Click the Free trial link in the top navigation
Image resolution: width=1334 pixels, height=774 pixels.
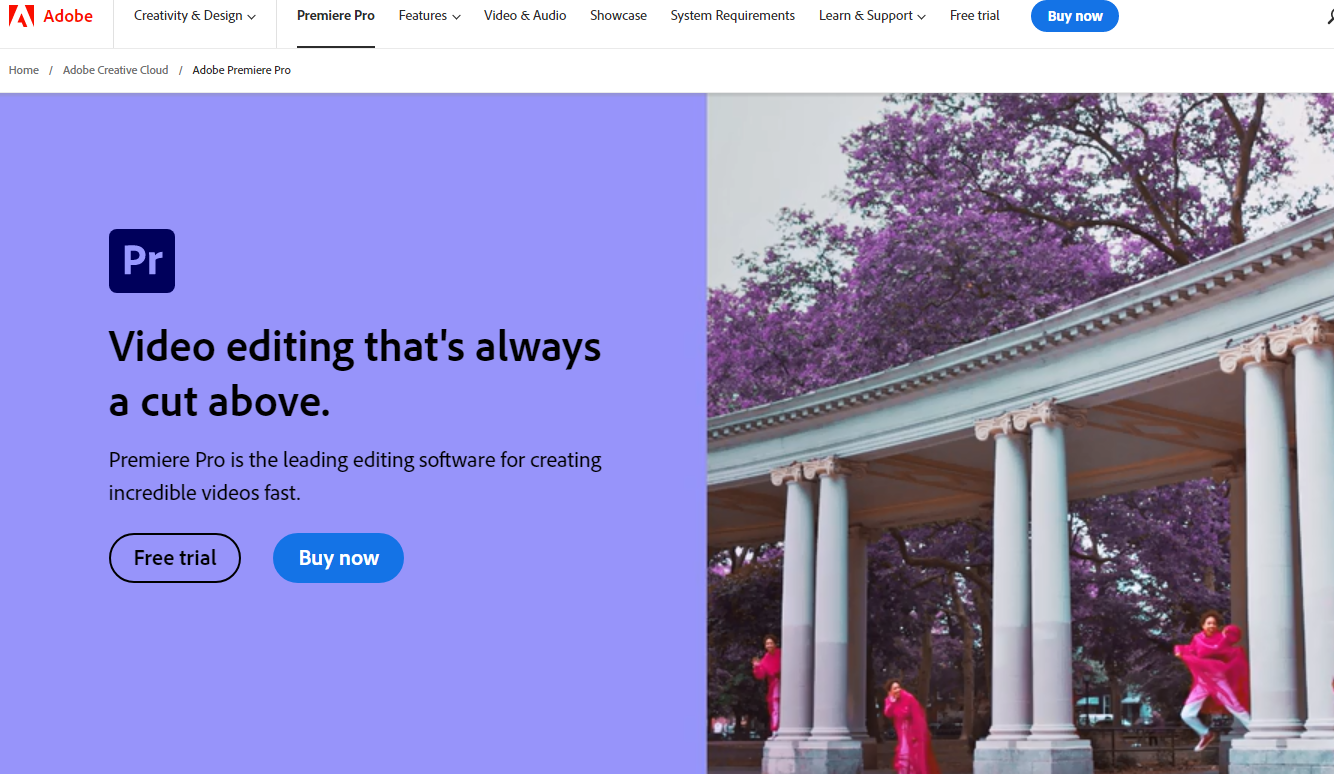pos(974,16)
